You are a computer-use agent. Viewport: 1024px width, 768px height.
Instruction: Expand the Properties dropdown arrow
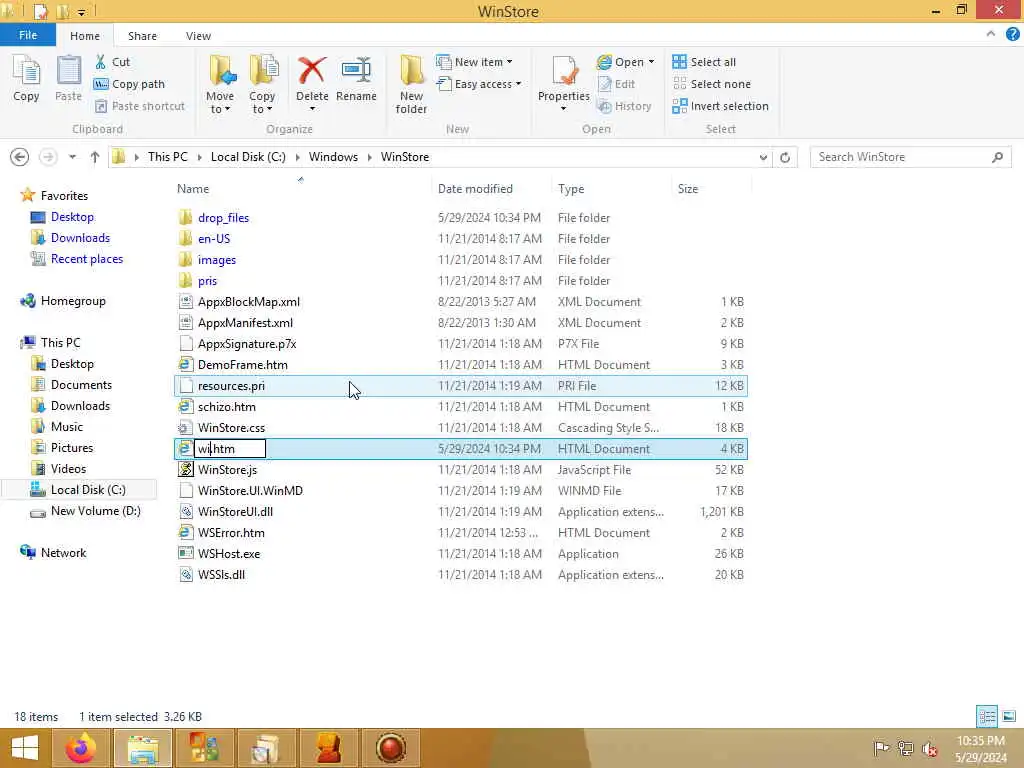564,109
